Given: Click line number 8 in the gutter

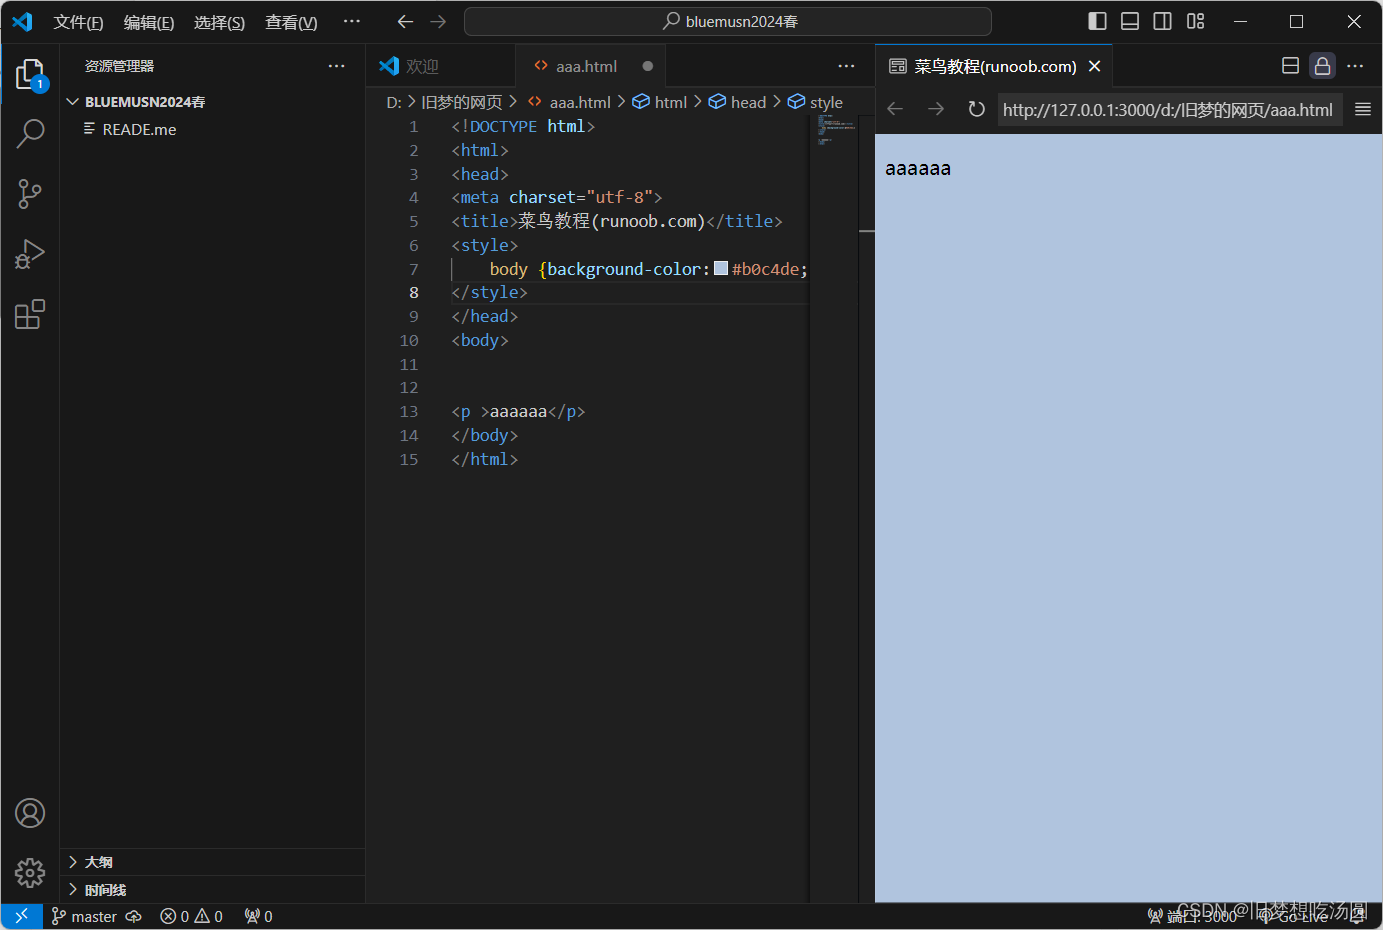Looking at the screenshot, I should click(414, 292).
